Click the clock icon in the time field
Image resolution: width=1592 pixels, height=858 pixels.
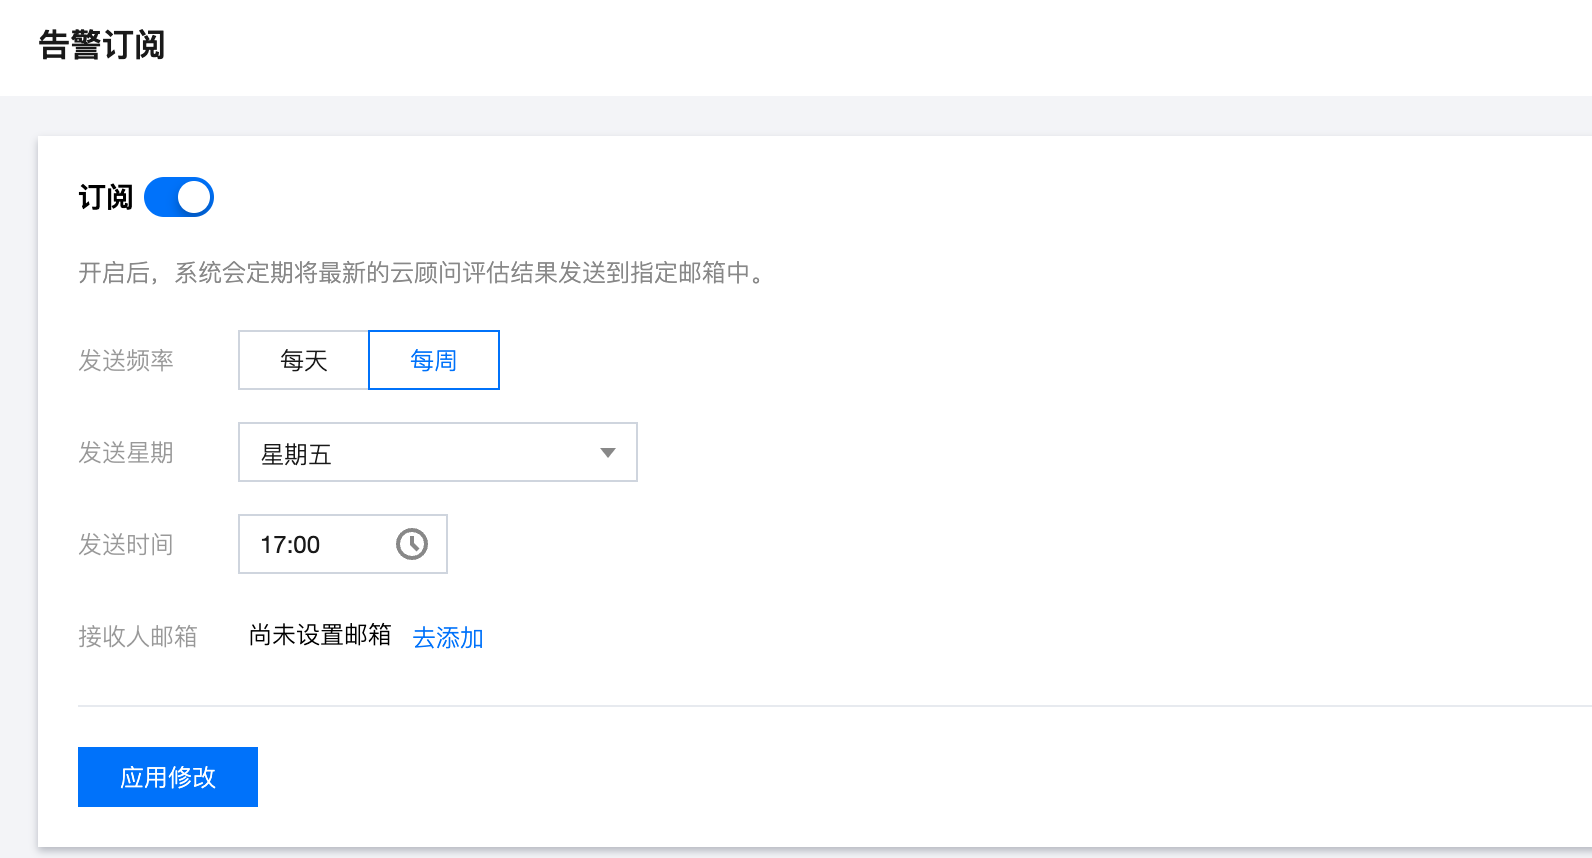(x=412, y=544)
